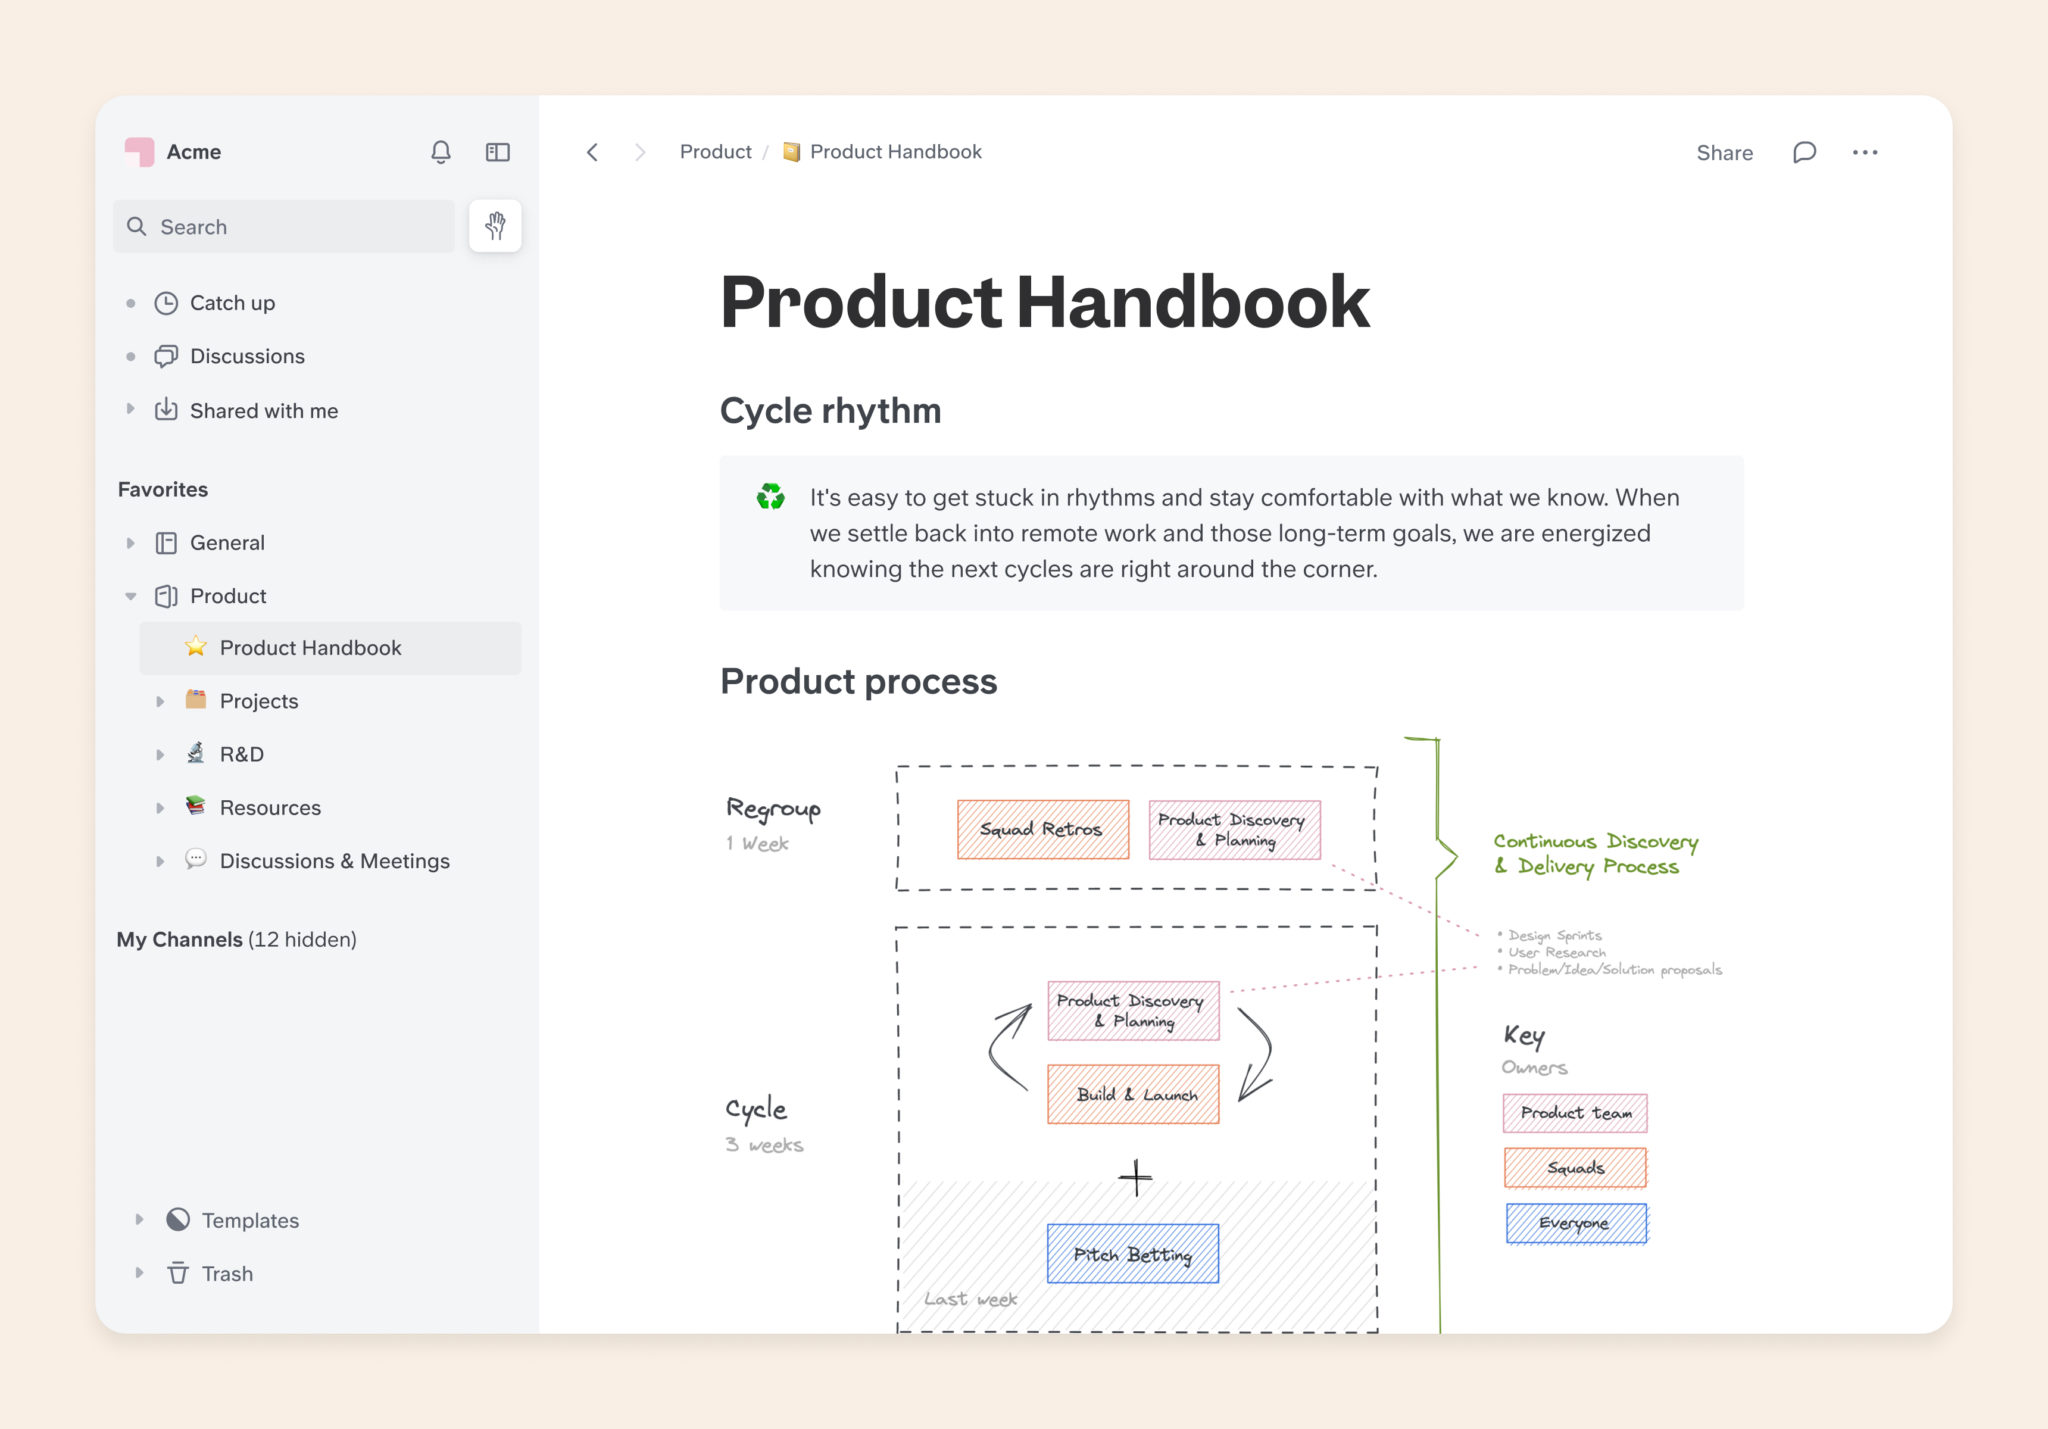Click the Share button

[x=1724, y=151]
